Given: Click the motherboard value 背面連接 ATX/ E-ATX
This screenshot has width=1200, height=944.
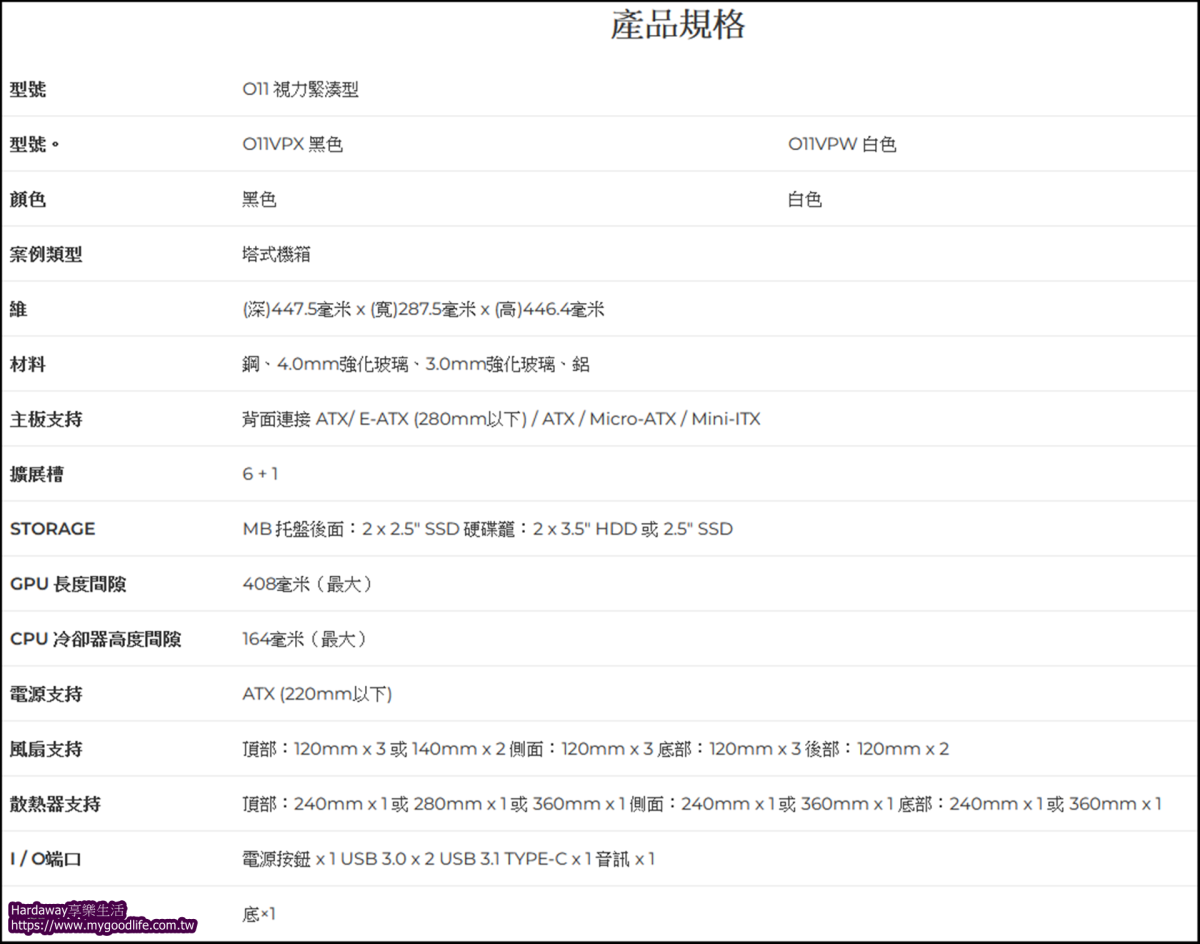Looking at the screenshot, I should pos(501,420).
